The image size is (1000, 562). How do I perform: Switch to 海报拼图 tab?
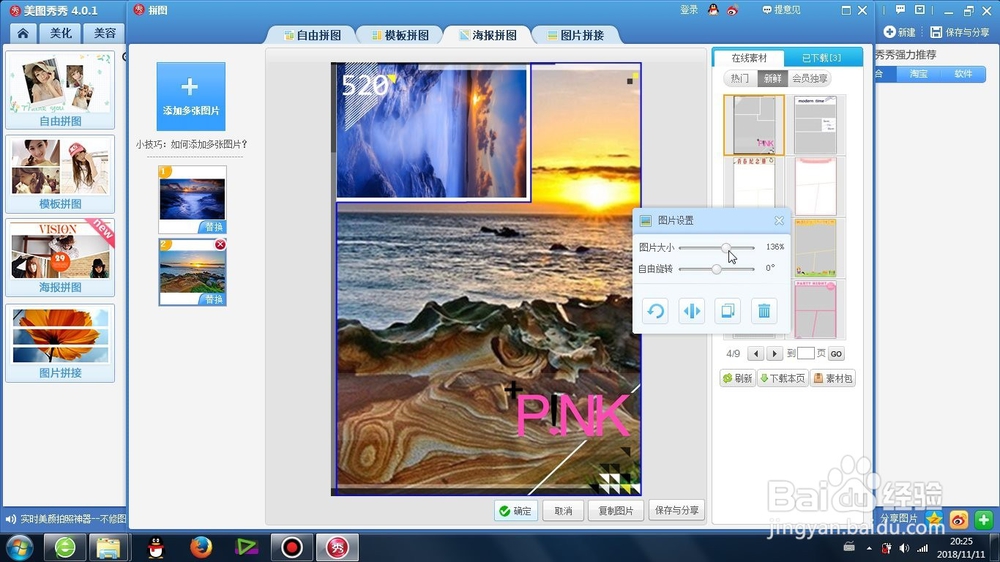(x=489, y=35)
